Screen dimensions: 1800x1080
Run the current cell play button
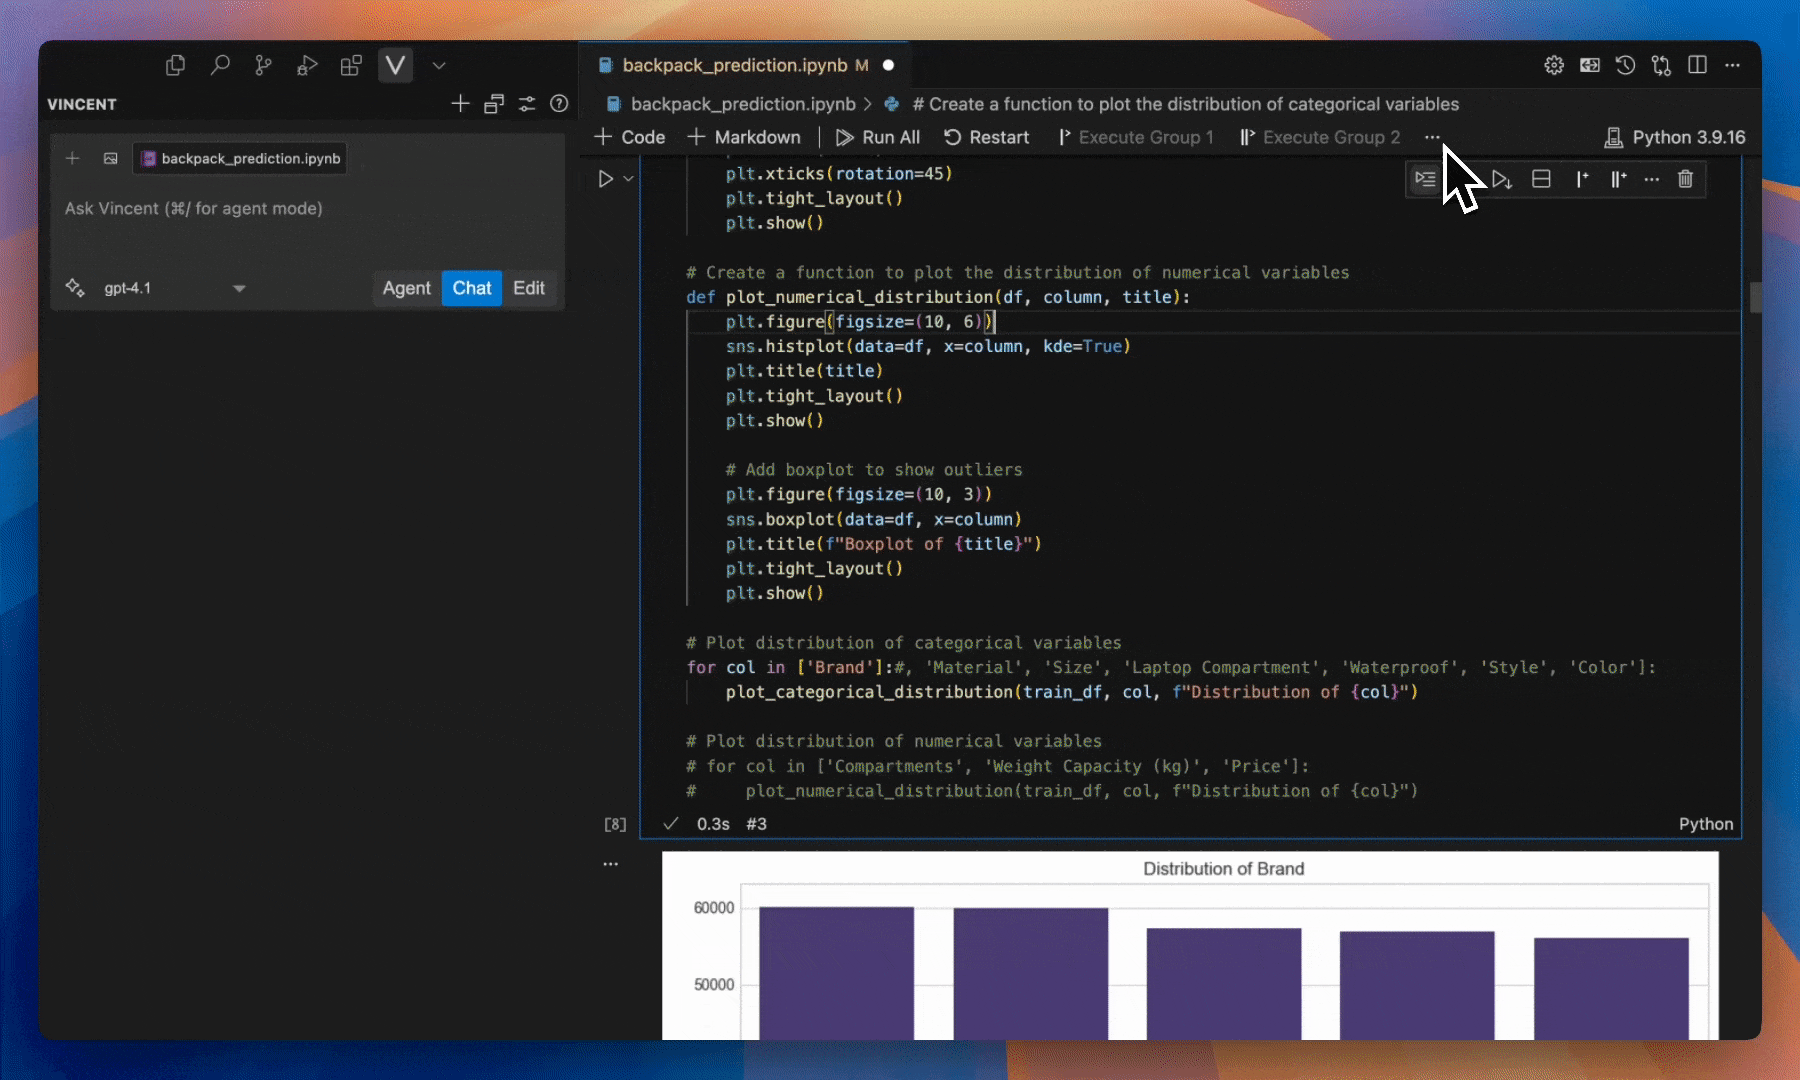click(x=606, y=179)
